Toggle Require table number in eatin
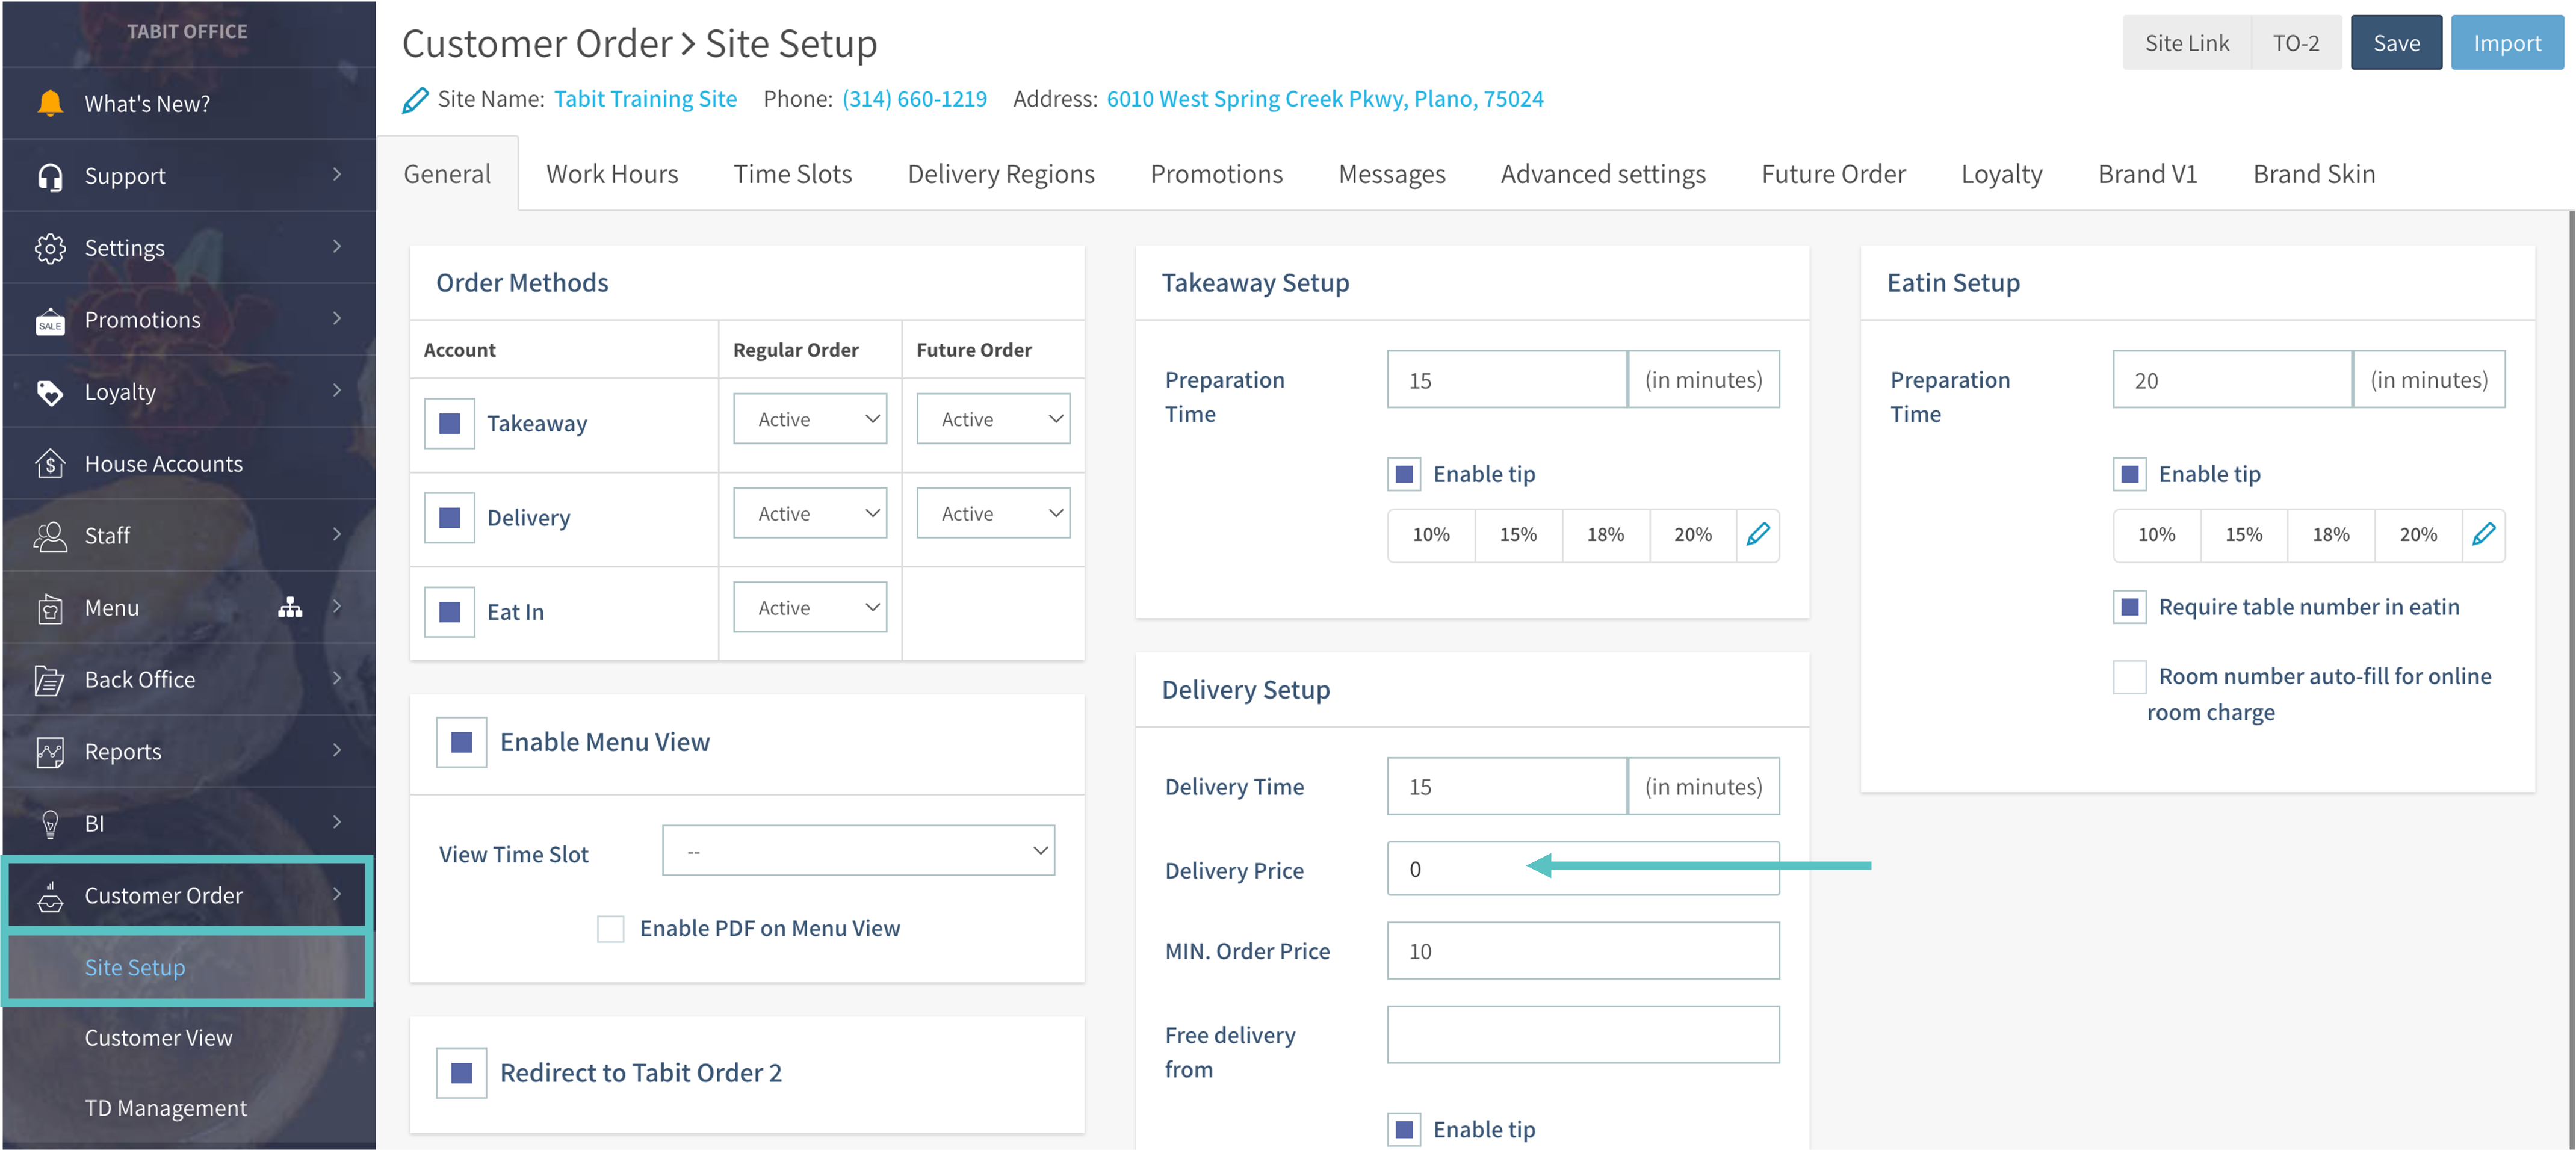The width and height of the screenshot is (2576, 1150). (2129, 607)
